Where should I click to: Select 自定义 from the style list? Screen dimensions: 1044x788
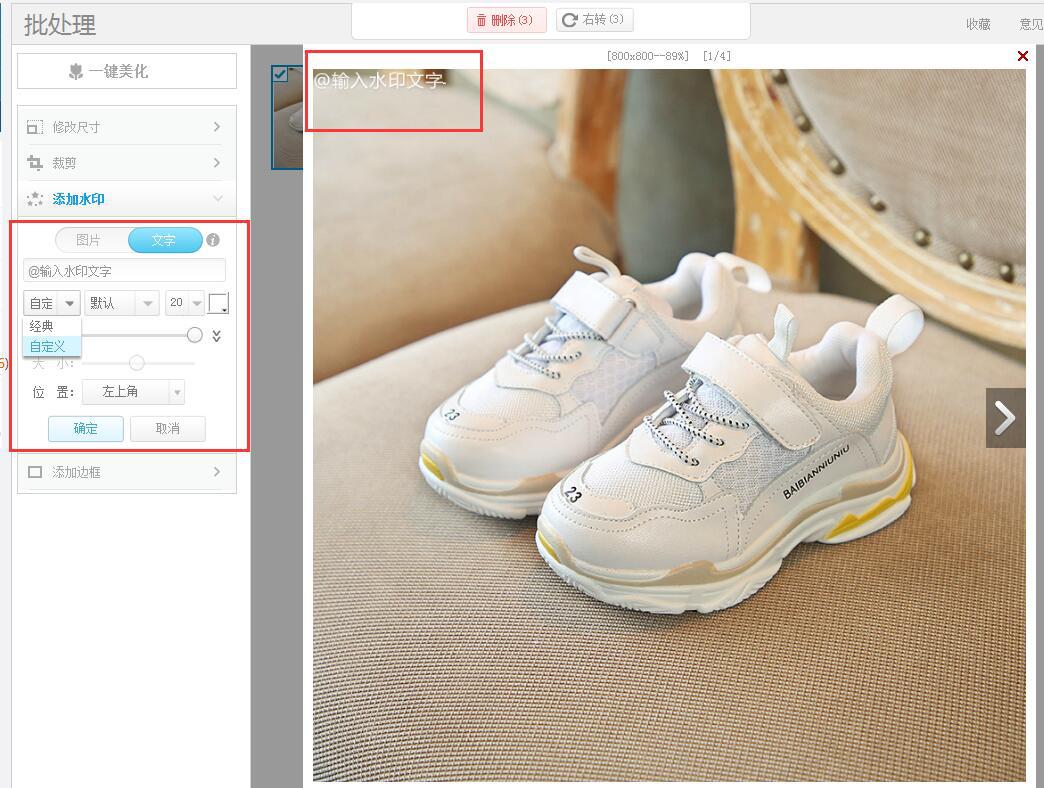(x=49, y=347)
